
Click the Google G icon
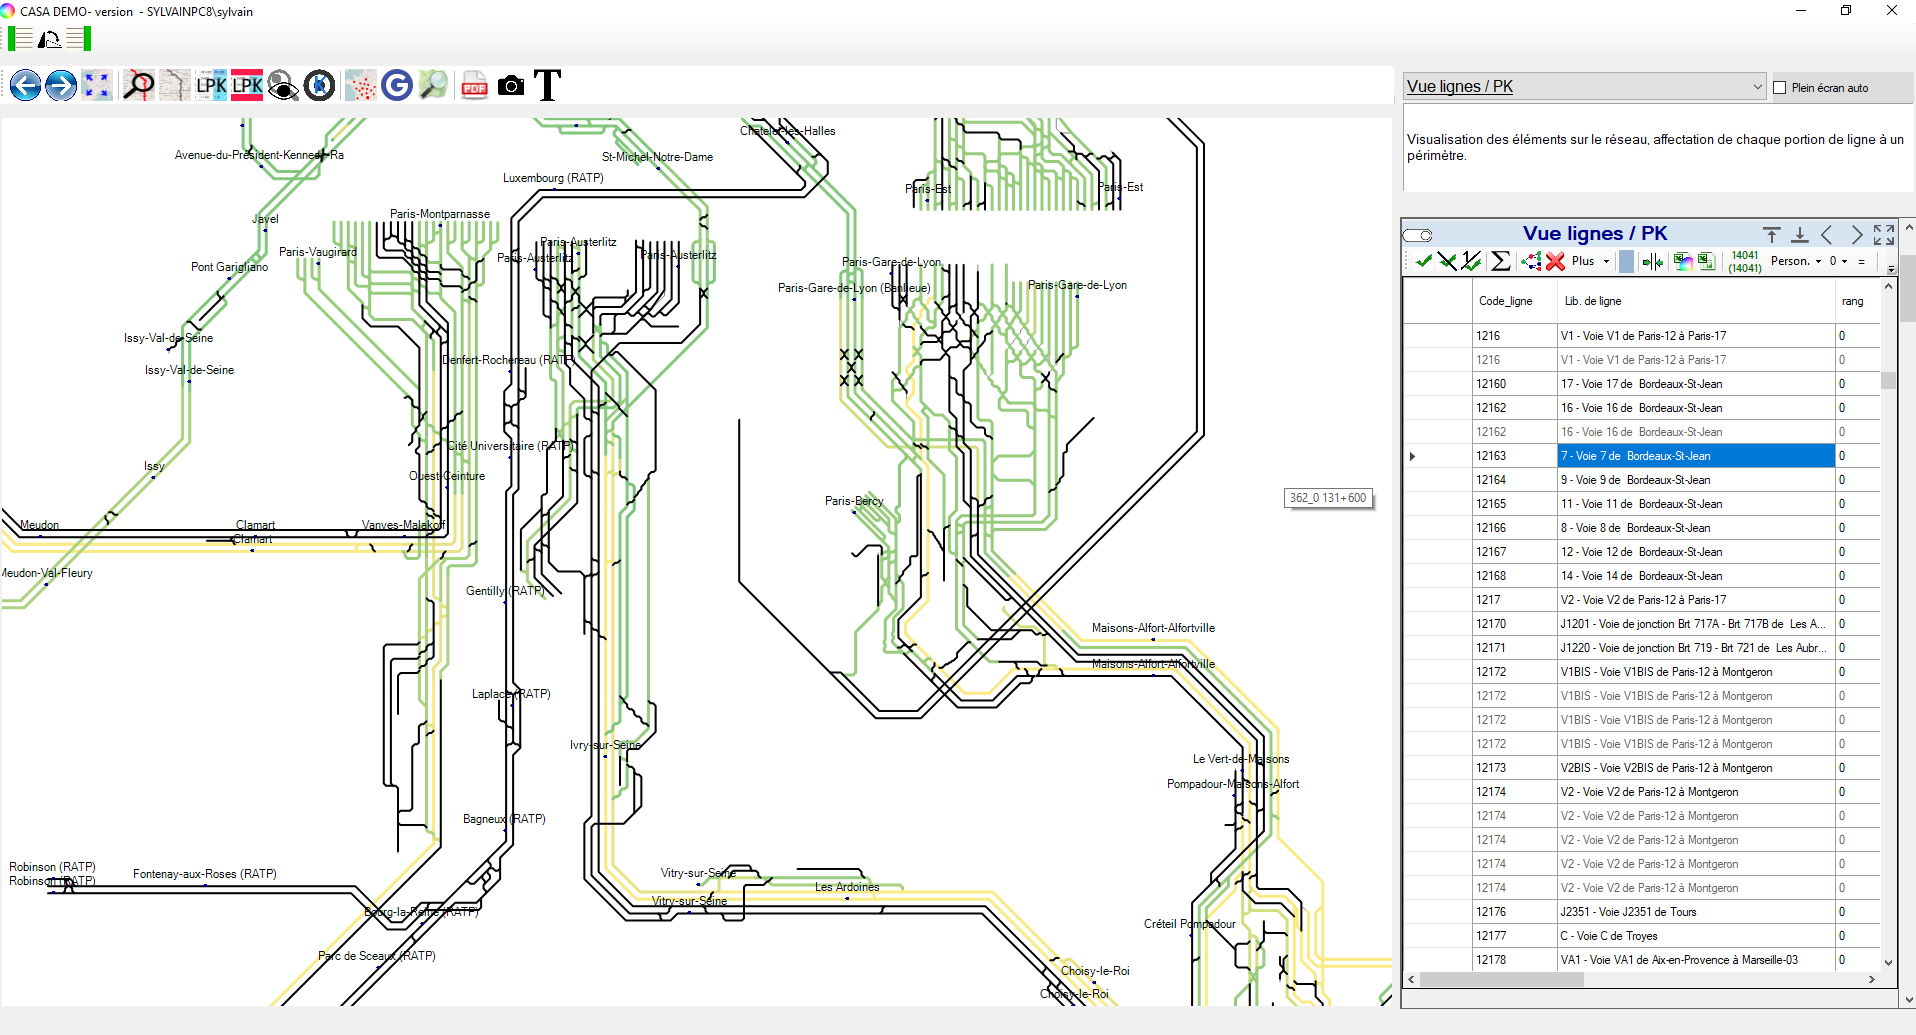[397, 86]
